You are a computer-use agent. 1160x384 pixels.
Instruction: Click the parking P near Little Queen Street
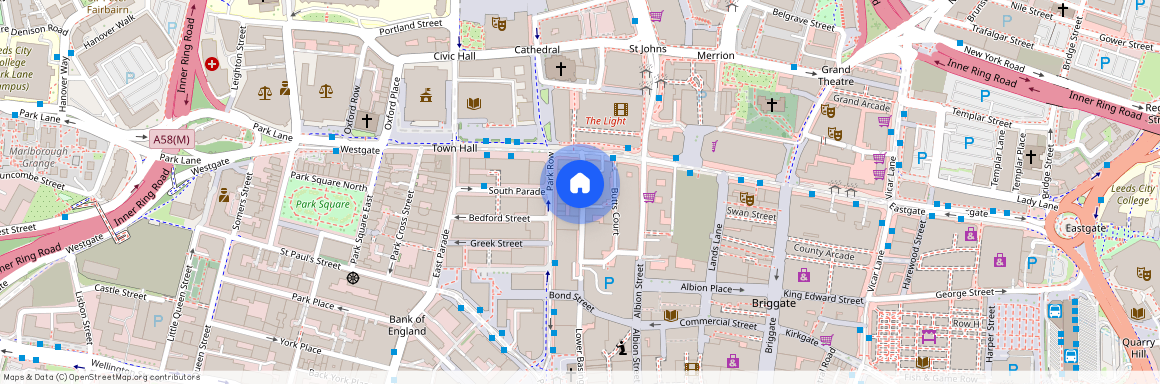pos(157,320)
